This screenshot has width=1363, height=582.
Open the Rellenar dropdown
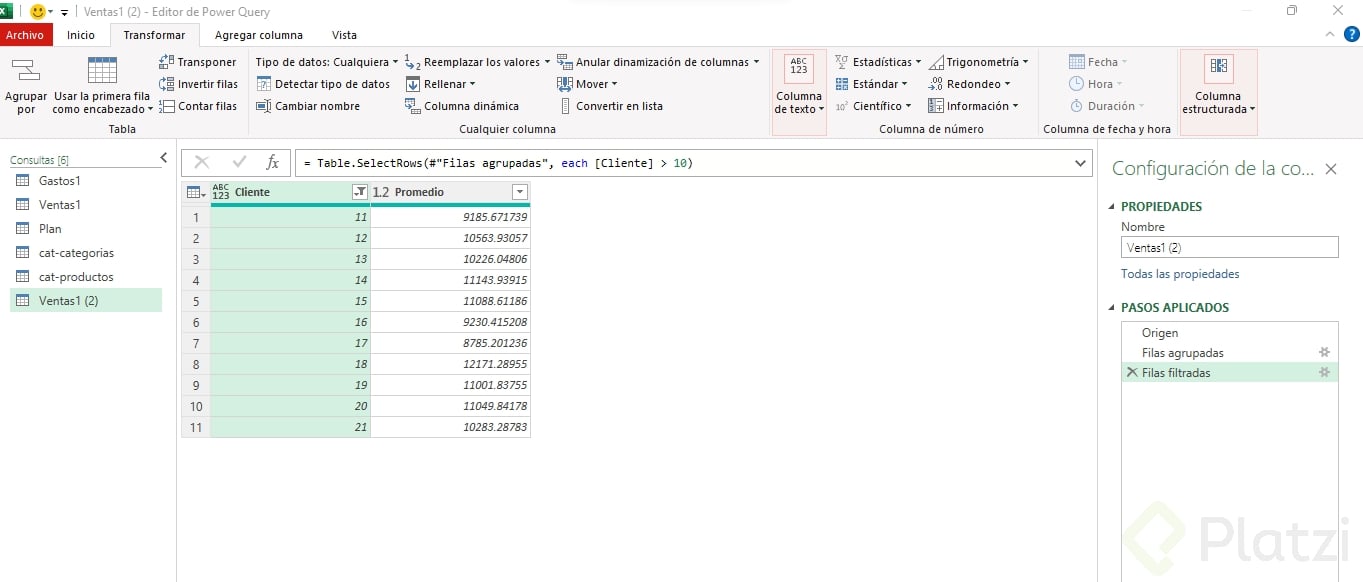pos(441,84)
